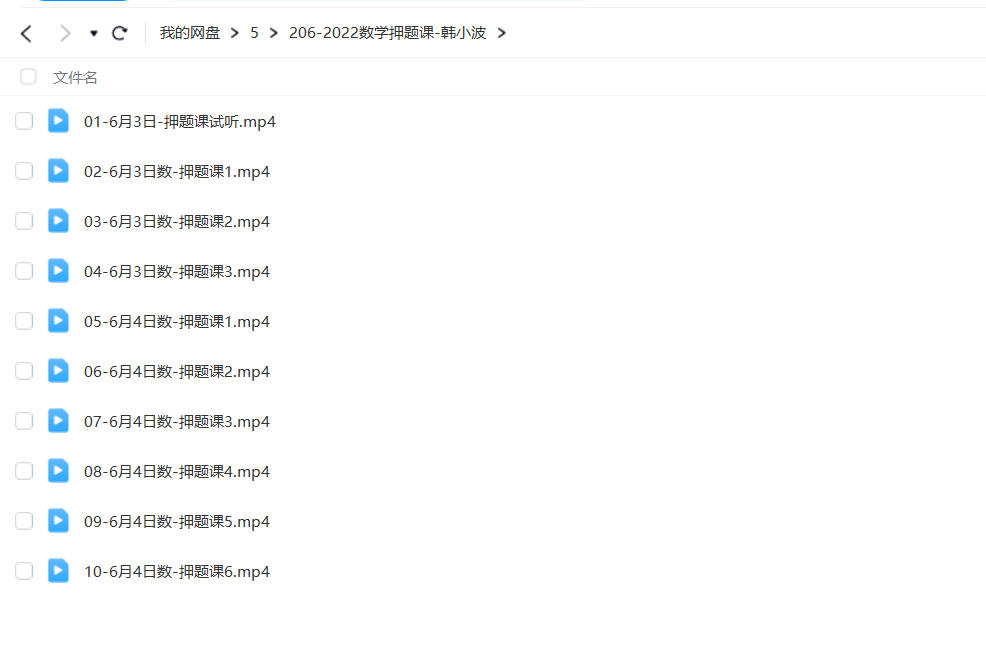The image size is (986, 662).
Task: Click video icon of 01-6月3日-押题课试听.mp4
Action: (58, 121)
